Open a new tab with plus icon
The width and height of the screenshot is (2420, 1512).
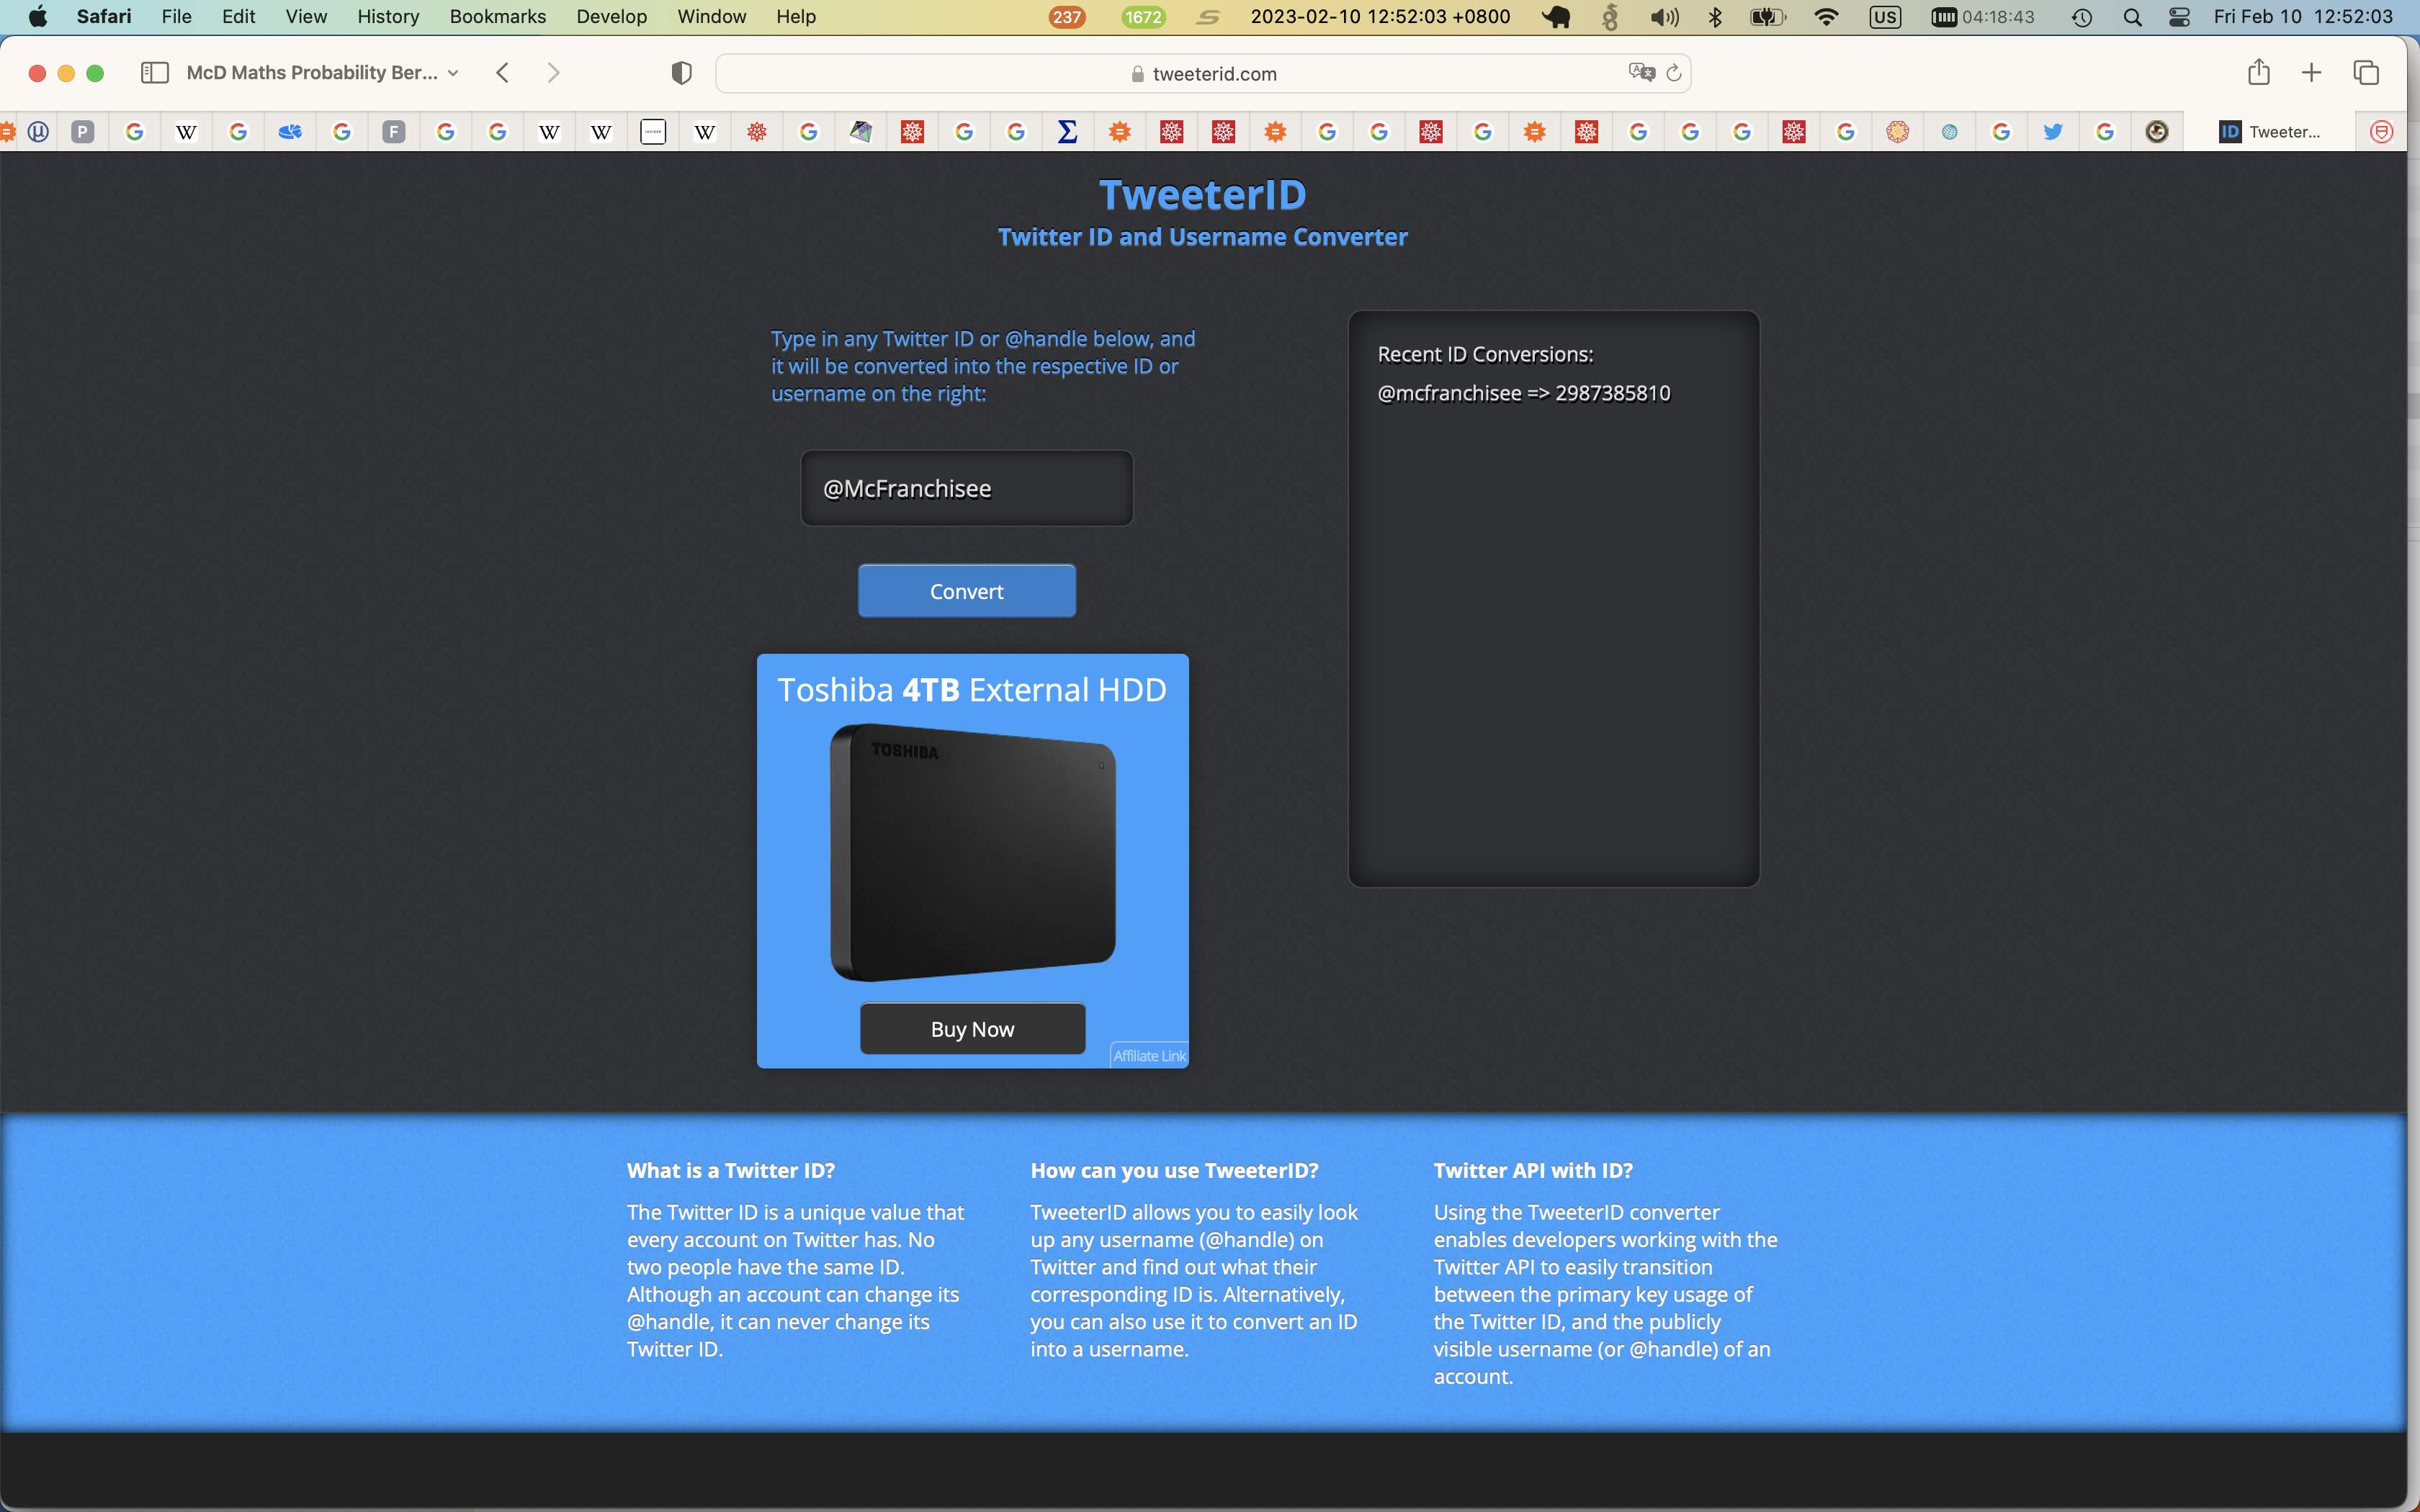click(x=2311, y=72)
